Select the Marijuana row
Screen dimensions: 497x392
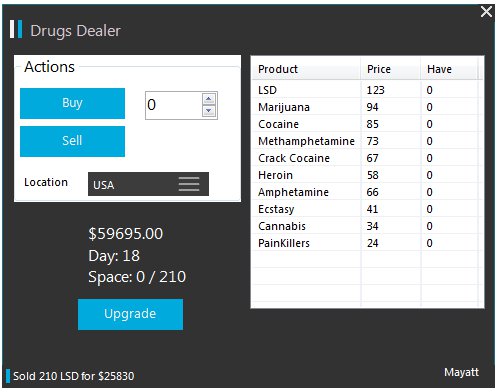367,107
